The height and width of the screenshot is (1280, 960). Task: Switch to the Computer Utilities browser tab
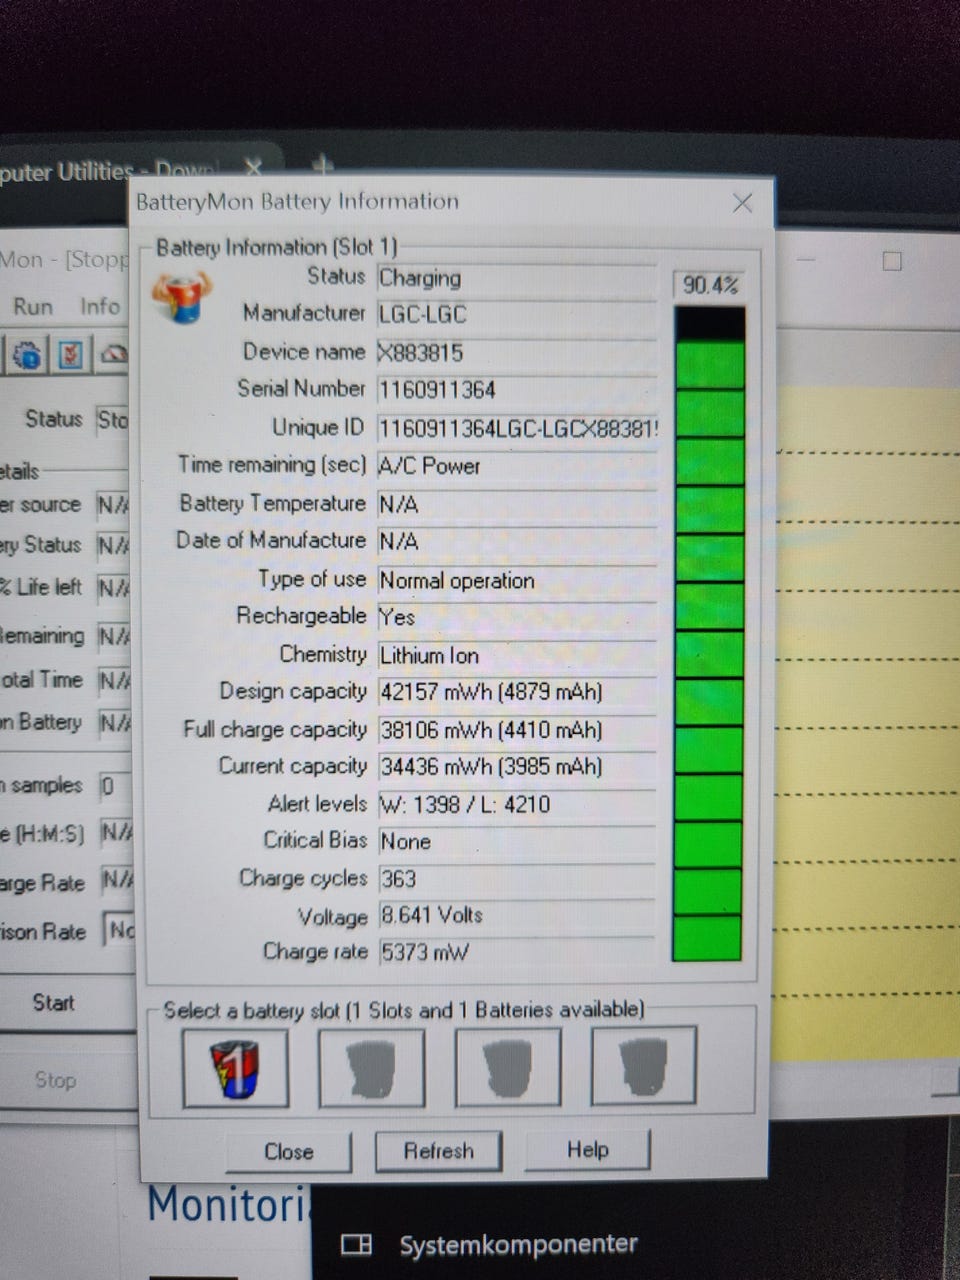[x=108, y=172]
